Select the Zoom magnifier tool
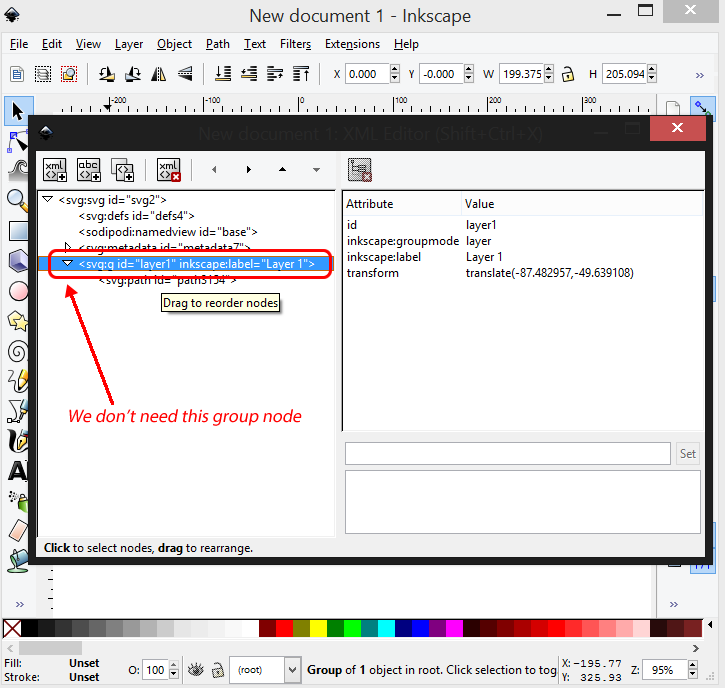 pos(18,200)
